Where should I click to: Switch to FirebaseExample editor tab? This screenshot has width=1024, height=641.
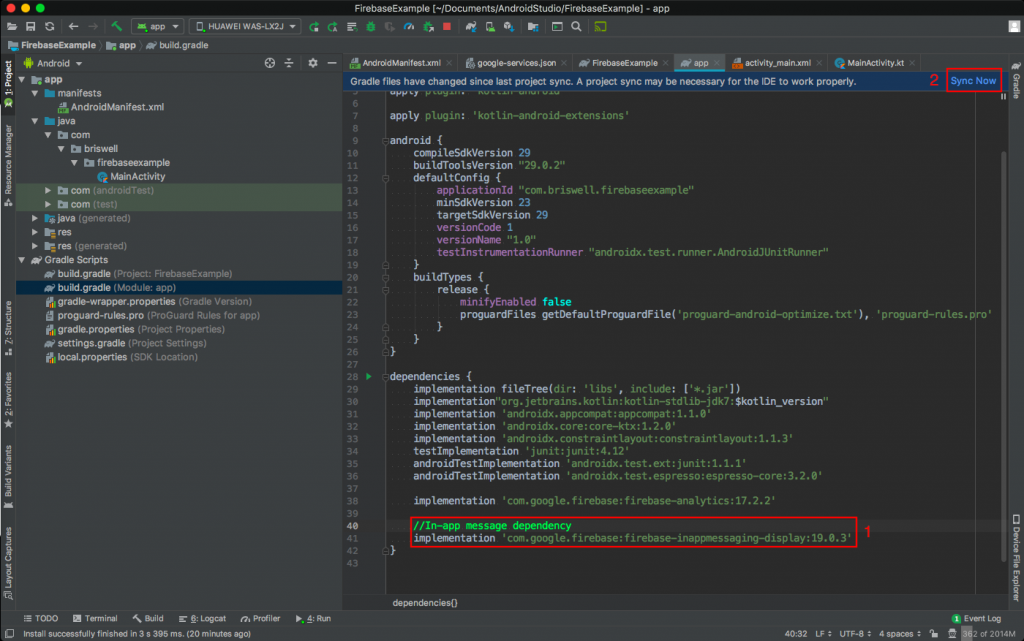624,63
